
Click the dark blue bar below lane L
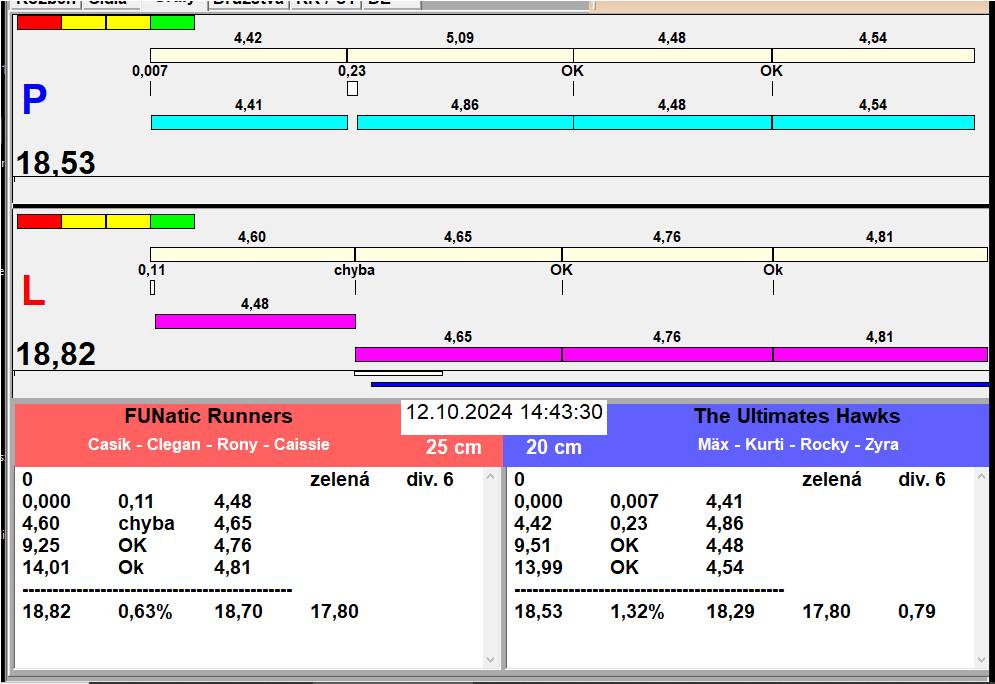680,384
